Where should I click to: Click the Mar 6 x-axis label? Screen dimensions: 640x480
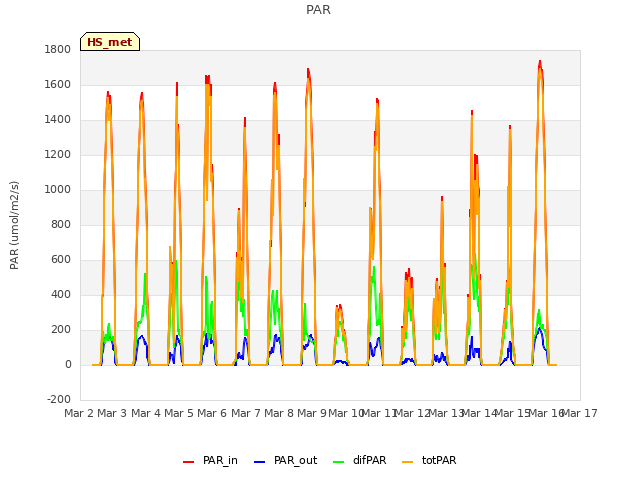point(212,413)
